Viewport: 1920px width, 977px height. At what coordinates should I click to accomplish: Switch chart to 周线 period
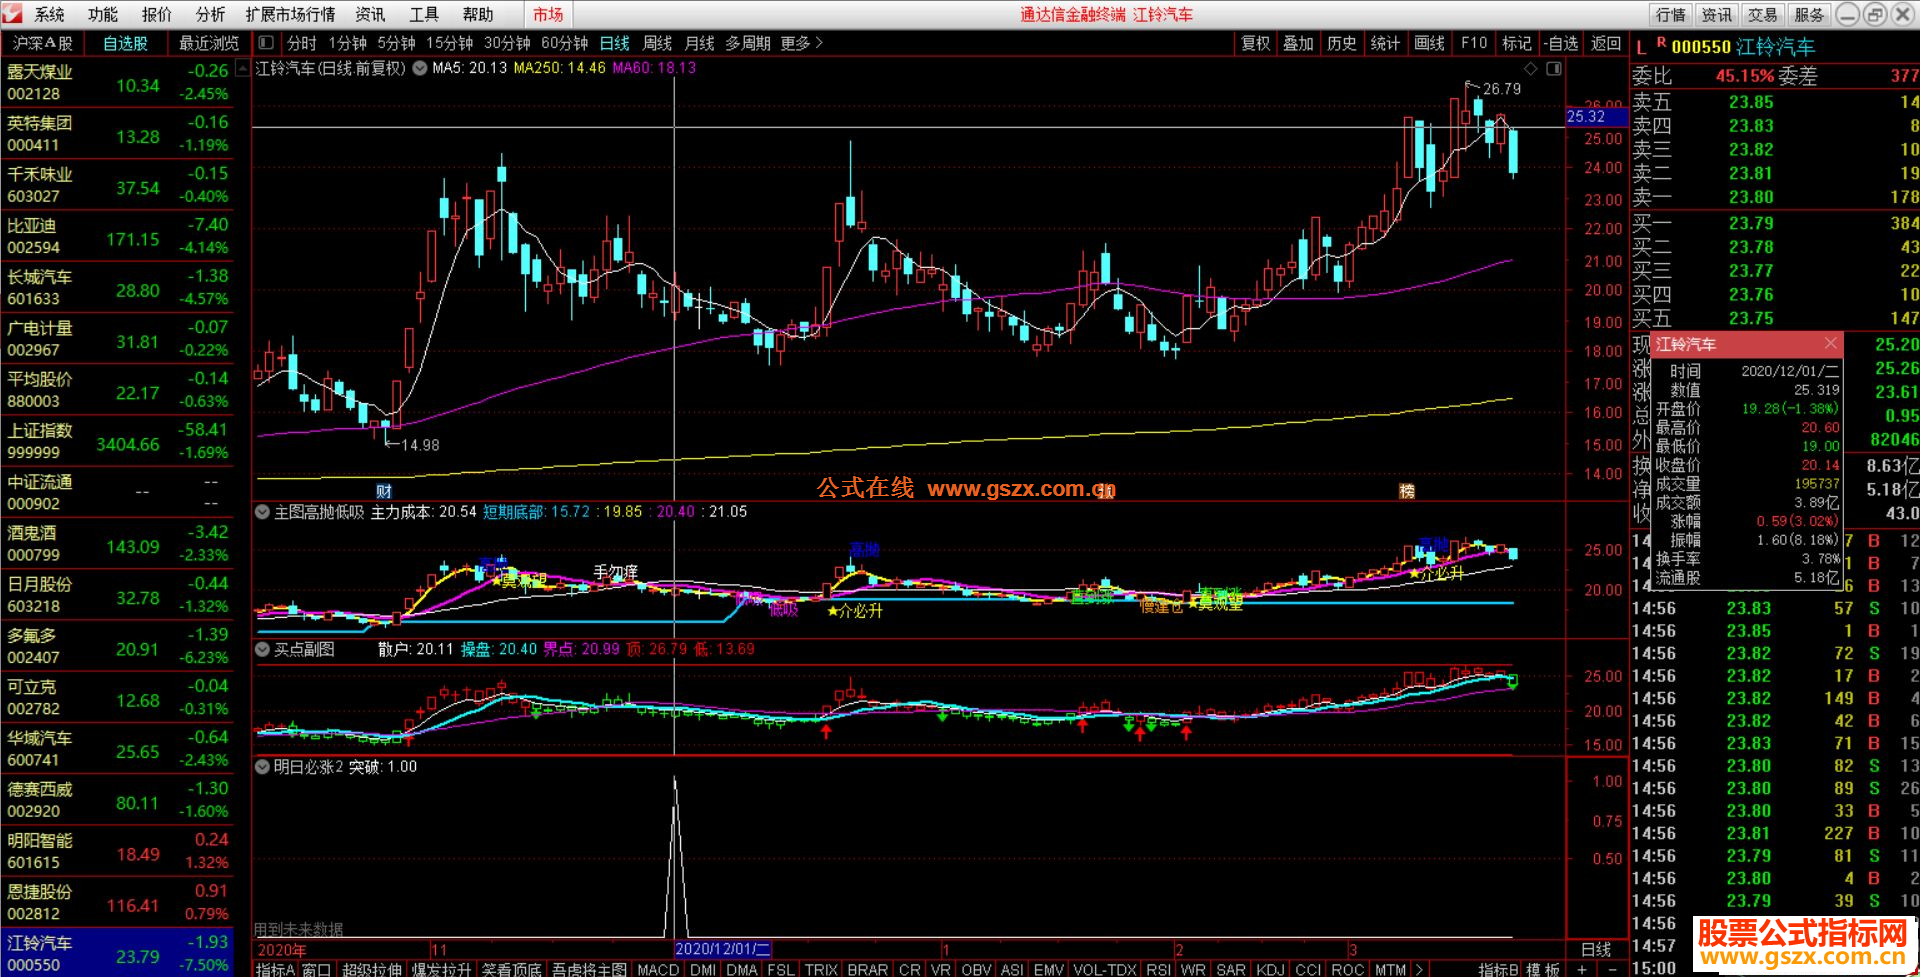click(x=657, y=43)
